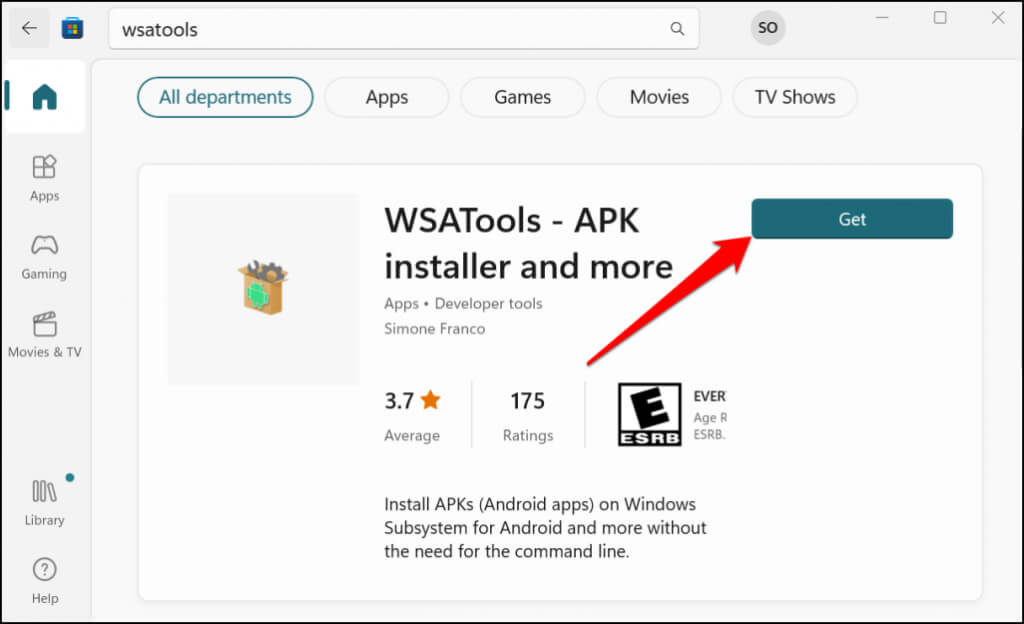This screenshot has width=1024, height=624.
Task: Open the WSATools - APK installer title
Action: click(x=528, y=243)
